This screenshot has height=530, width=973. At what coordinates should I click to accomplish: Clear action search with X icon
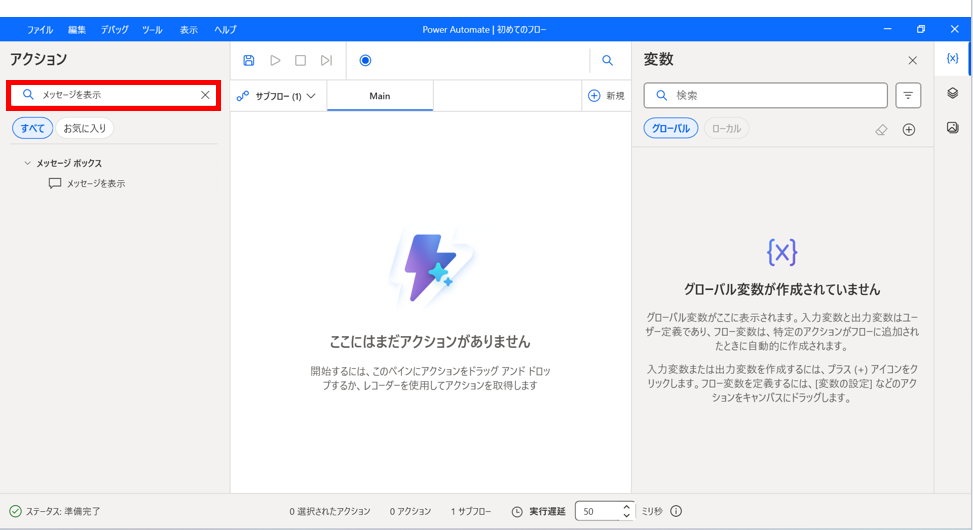coord(205,95)
